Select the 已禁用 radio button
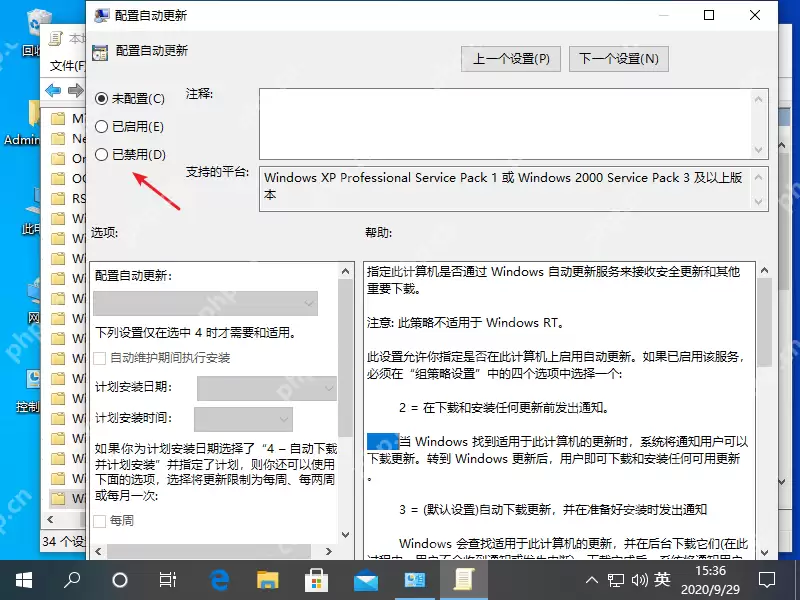The image size is (800, 600). coord(100,154)
